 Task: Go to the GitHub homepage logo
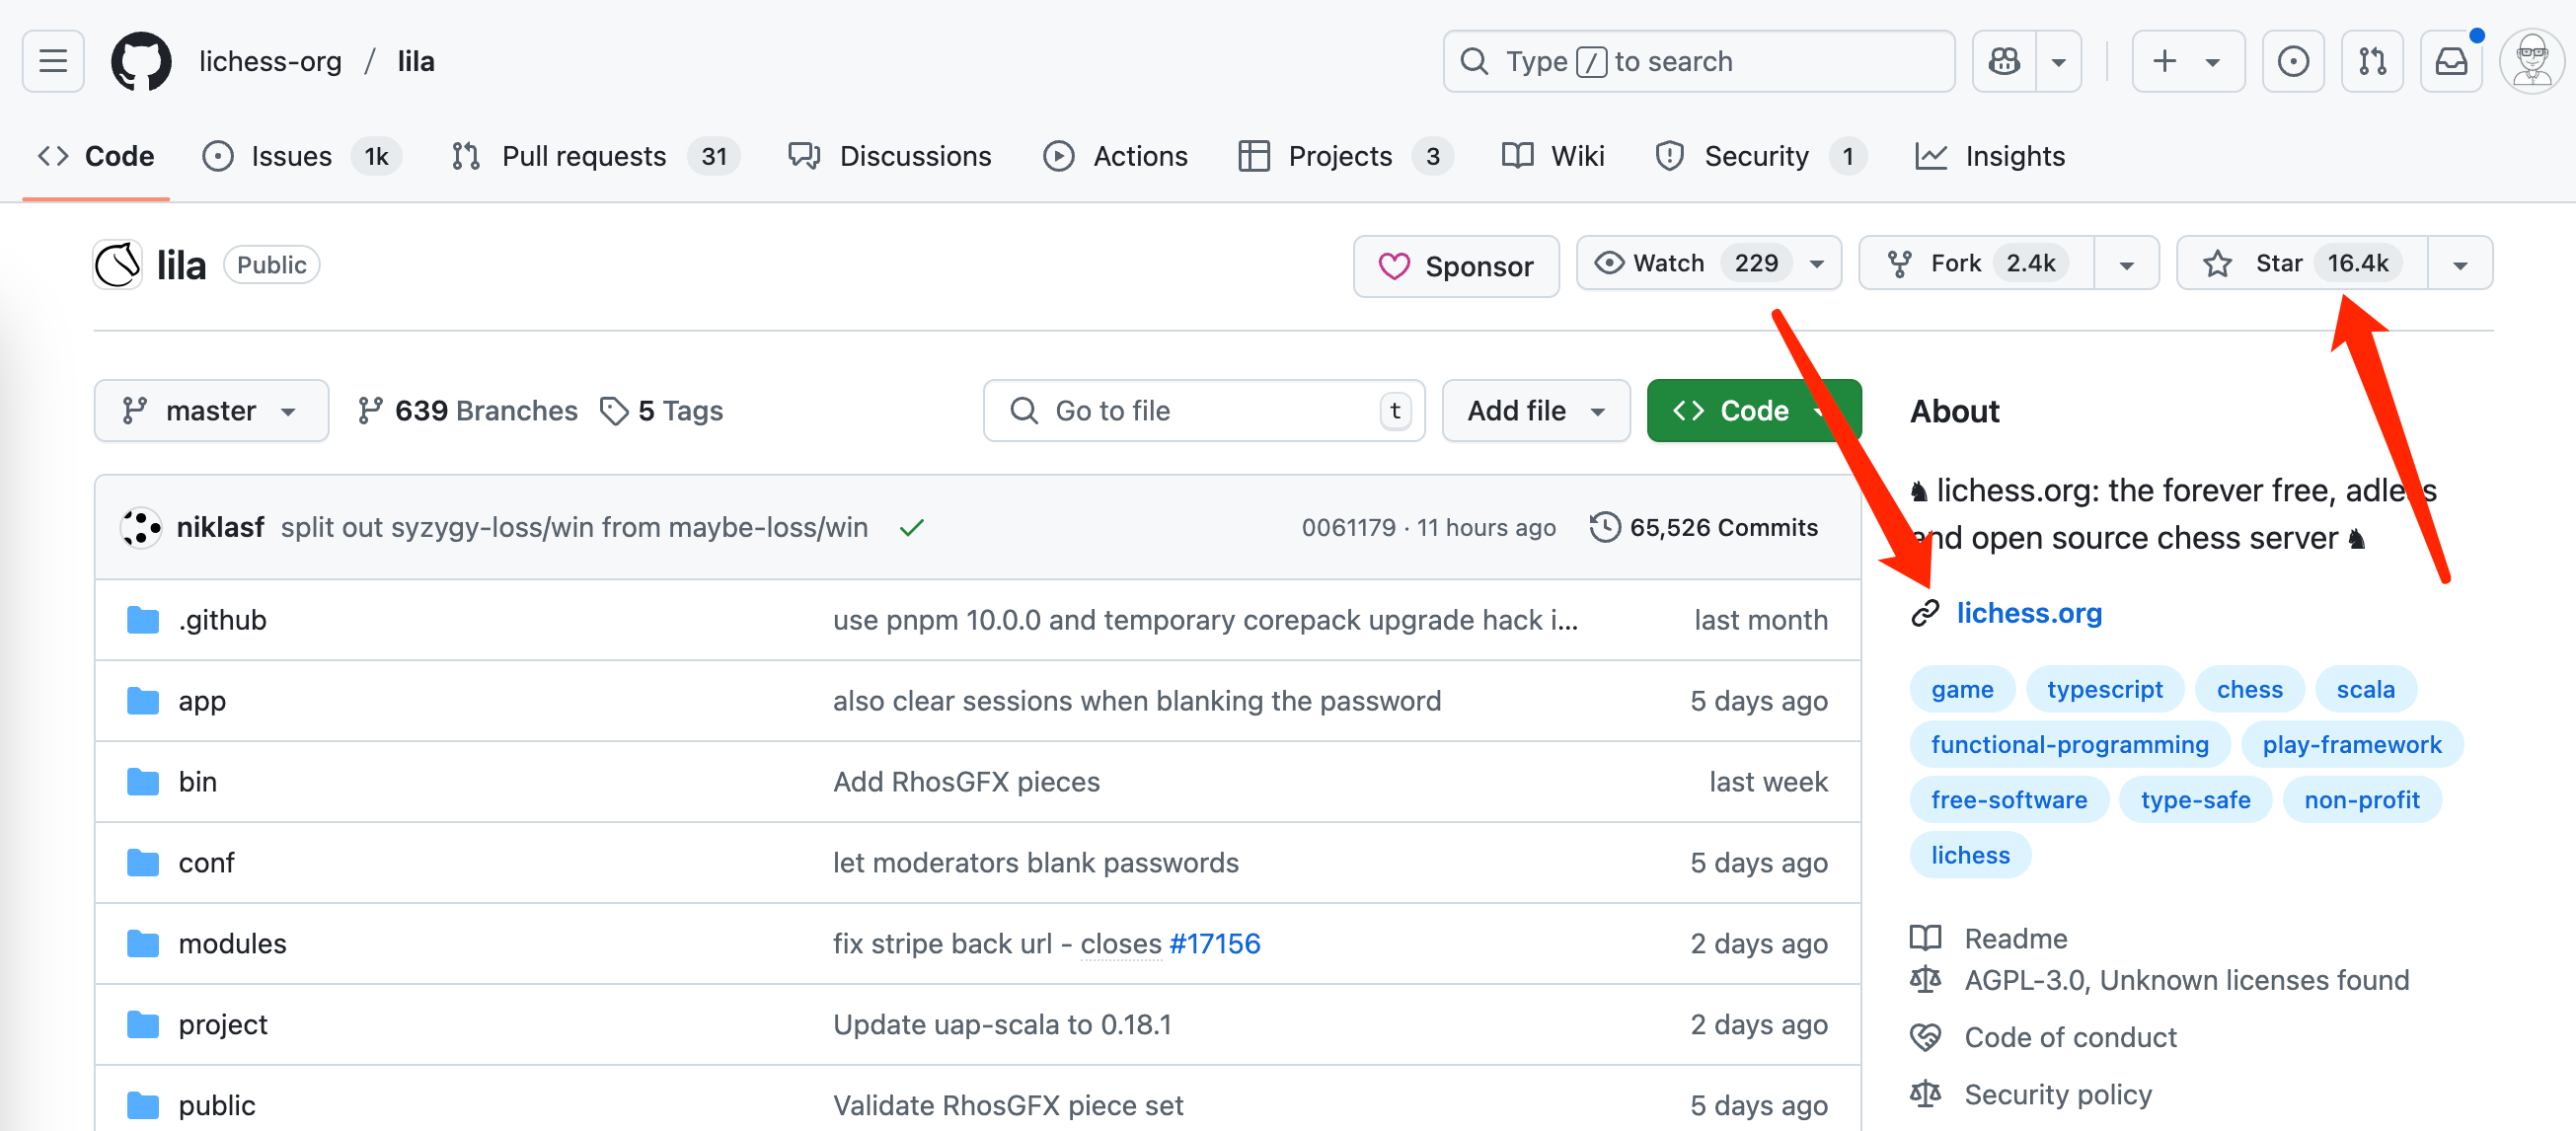[141, 61]
